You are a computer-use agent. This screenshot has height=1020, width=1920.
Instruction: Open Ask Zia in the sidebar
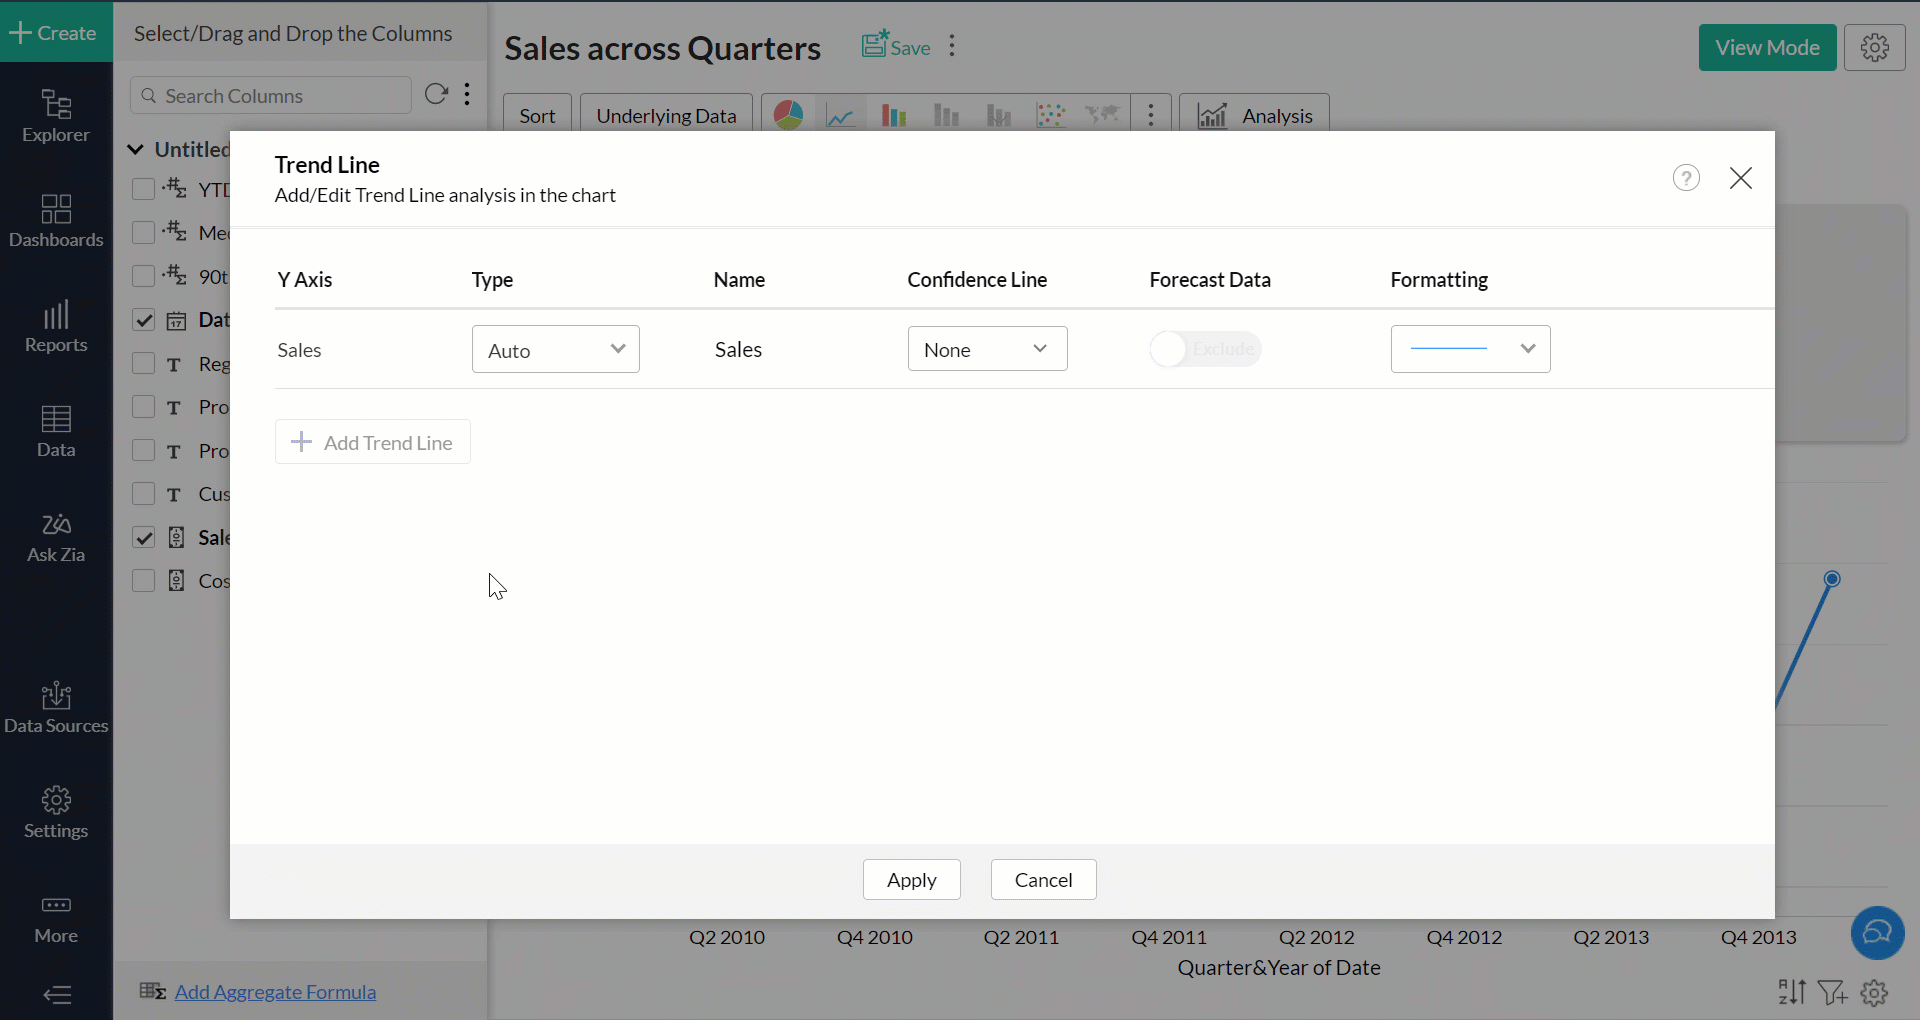(56, 538)
